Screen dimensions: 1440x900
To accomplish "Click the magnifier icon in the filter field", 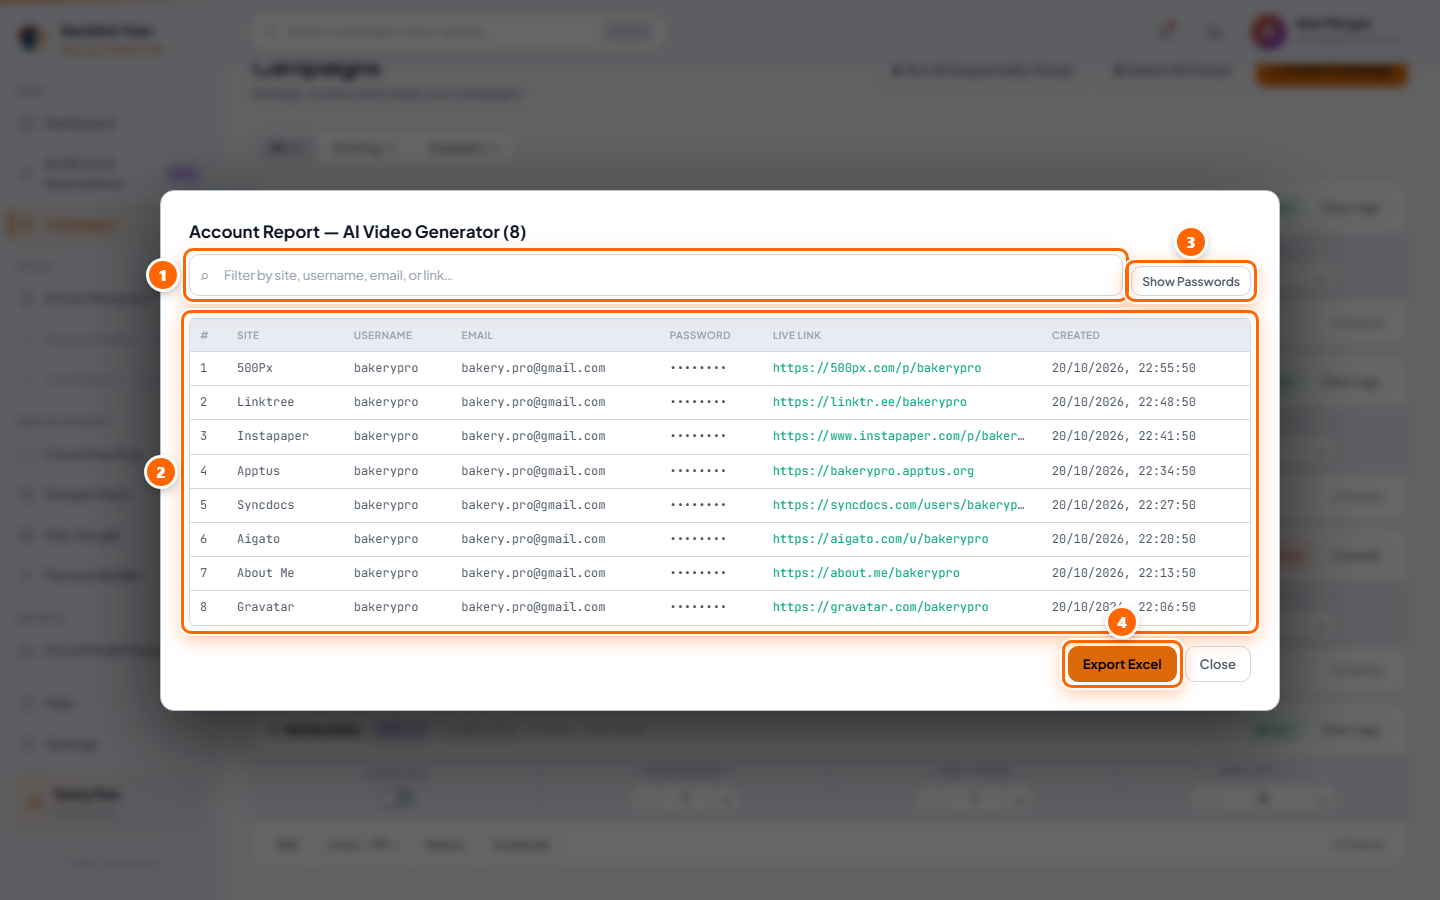I will tap(204, 276).
